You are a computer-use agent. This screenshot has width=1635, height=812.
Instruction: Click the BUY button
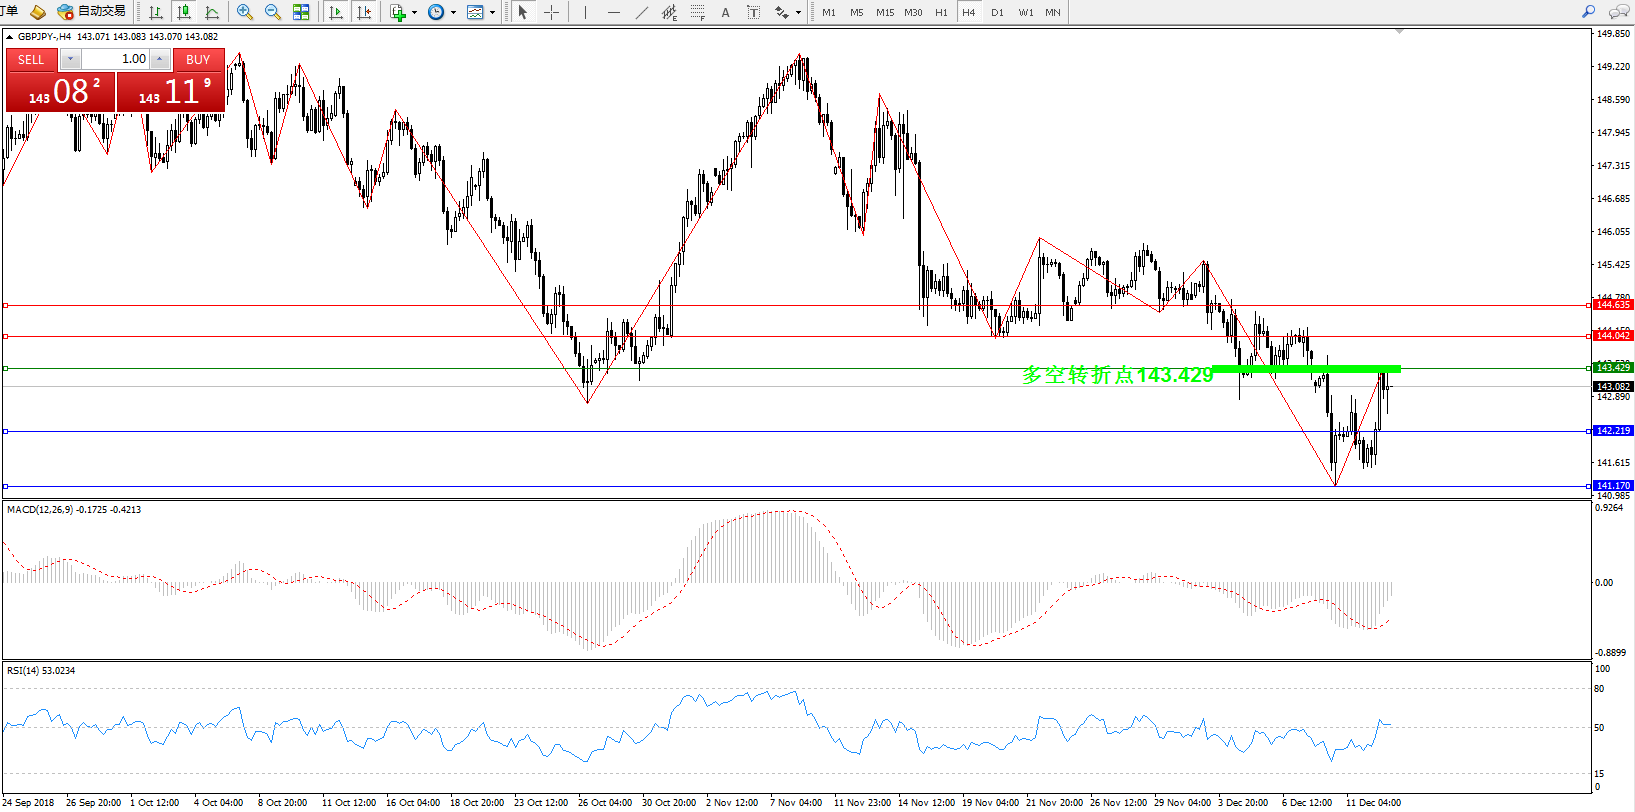pyautogui.click(x=198, y=60)
